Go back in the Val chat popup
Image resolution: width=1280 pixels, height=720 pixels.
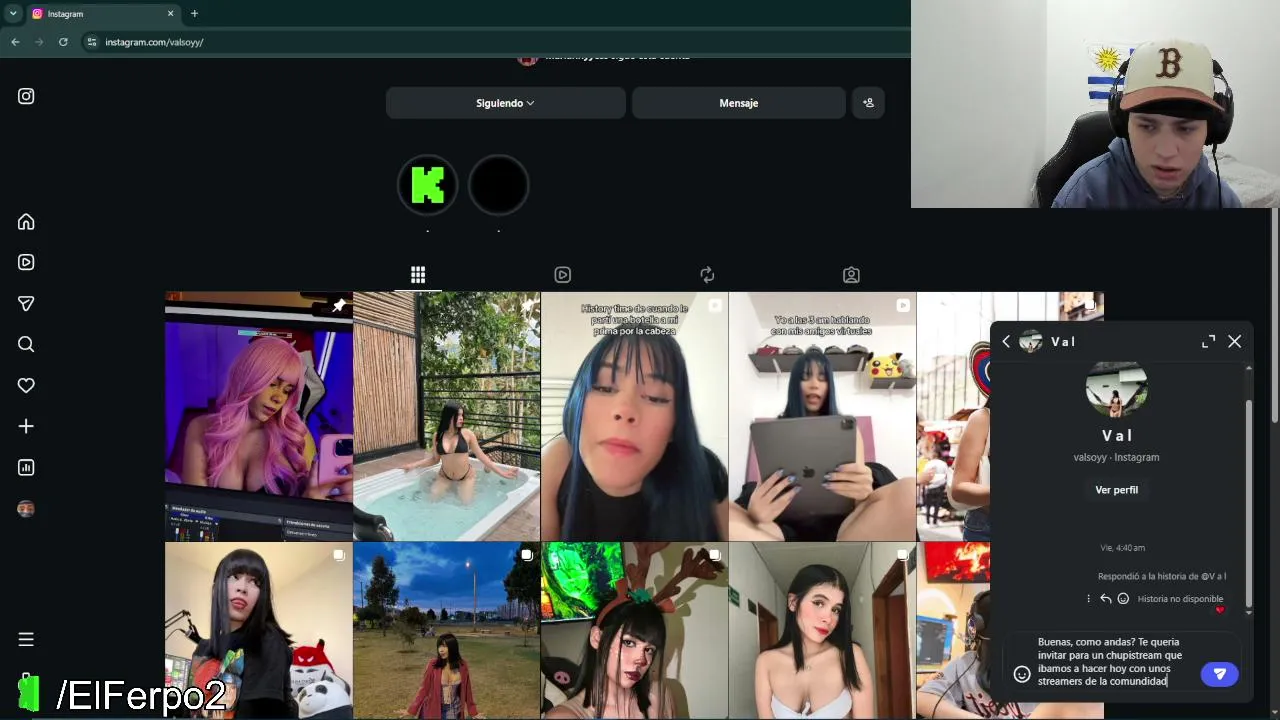(x=1006, y=341)
